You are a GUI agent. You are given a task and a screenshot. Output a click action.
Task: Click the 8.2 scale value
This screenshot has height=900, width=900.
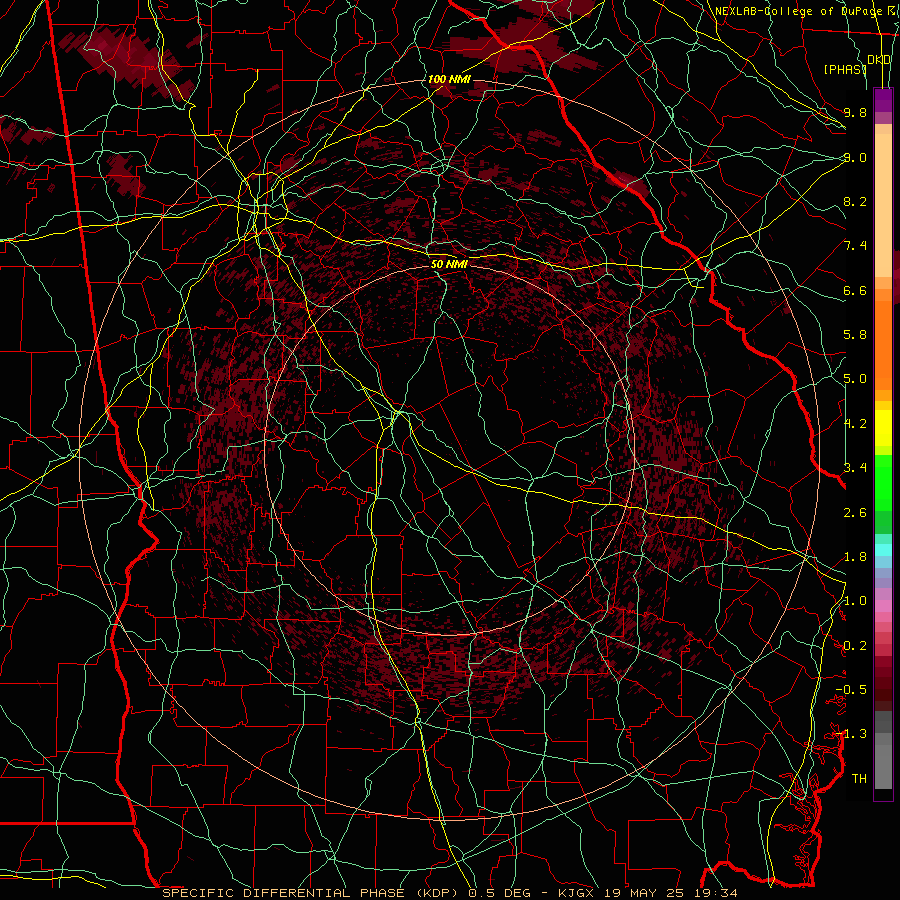click(x=855, y=201)
